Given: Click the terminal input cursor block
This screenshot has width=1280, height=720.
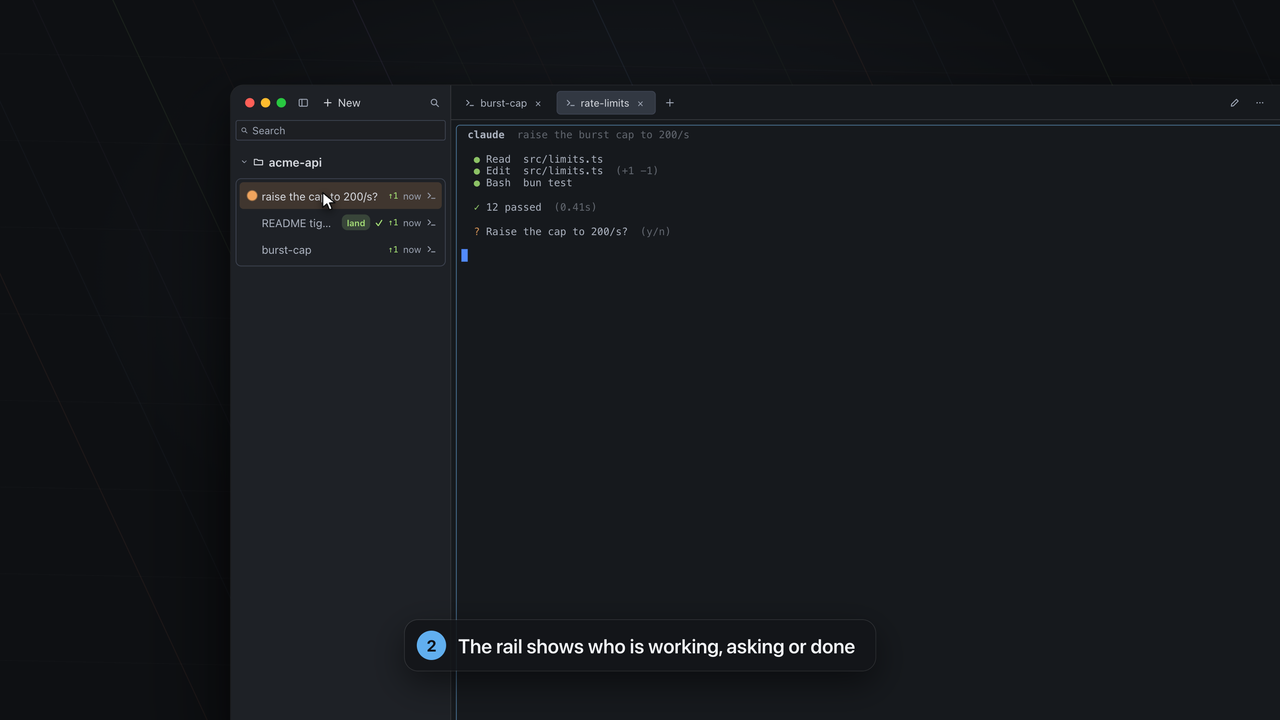Looking at the screenshot, I should 464,255.
